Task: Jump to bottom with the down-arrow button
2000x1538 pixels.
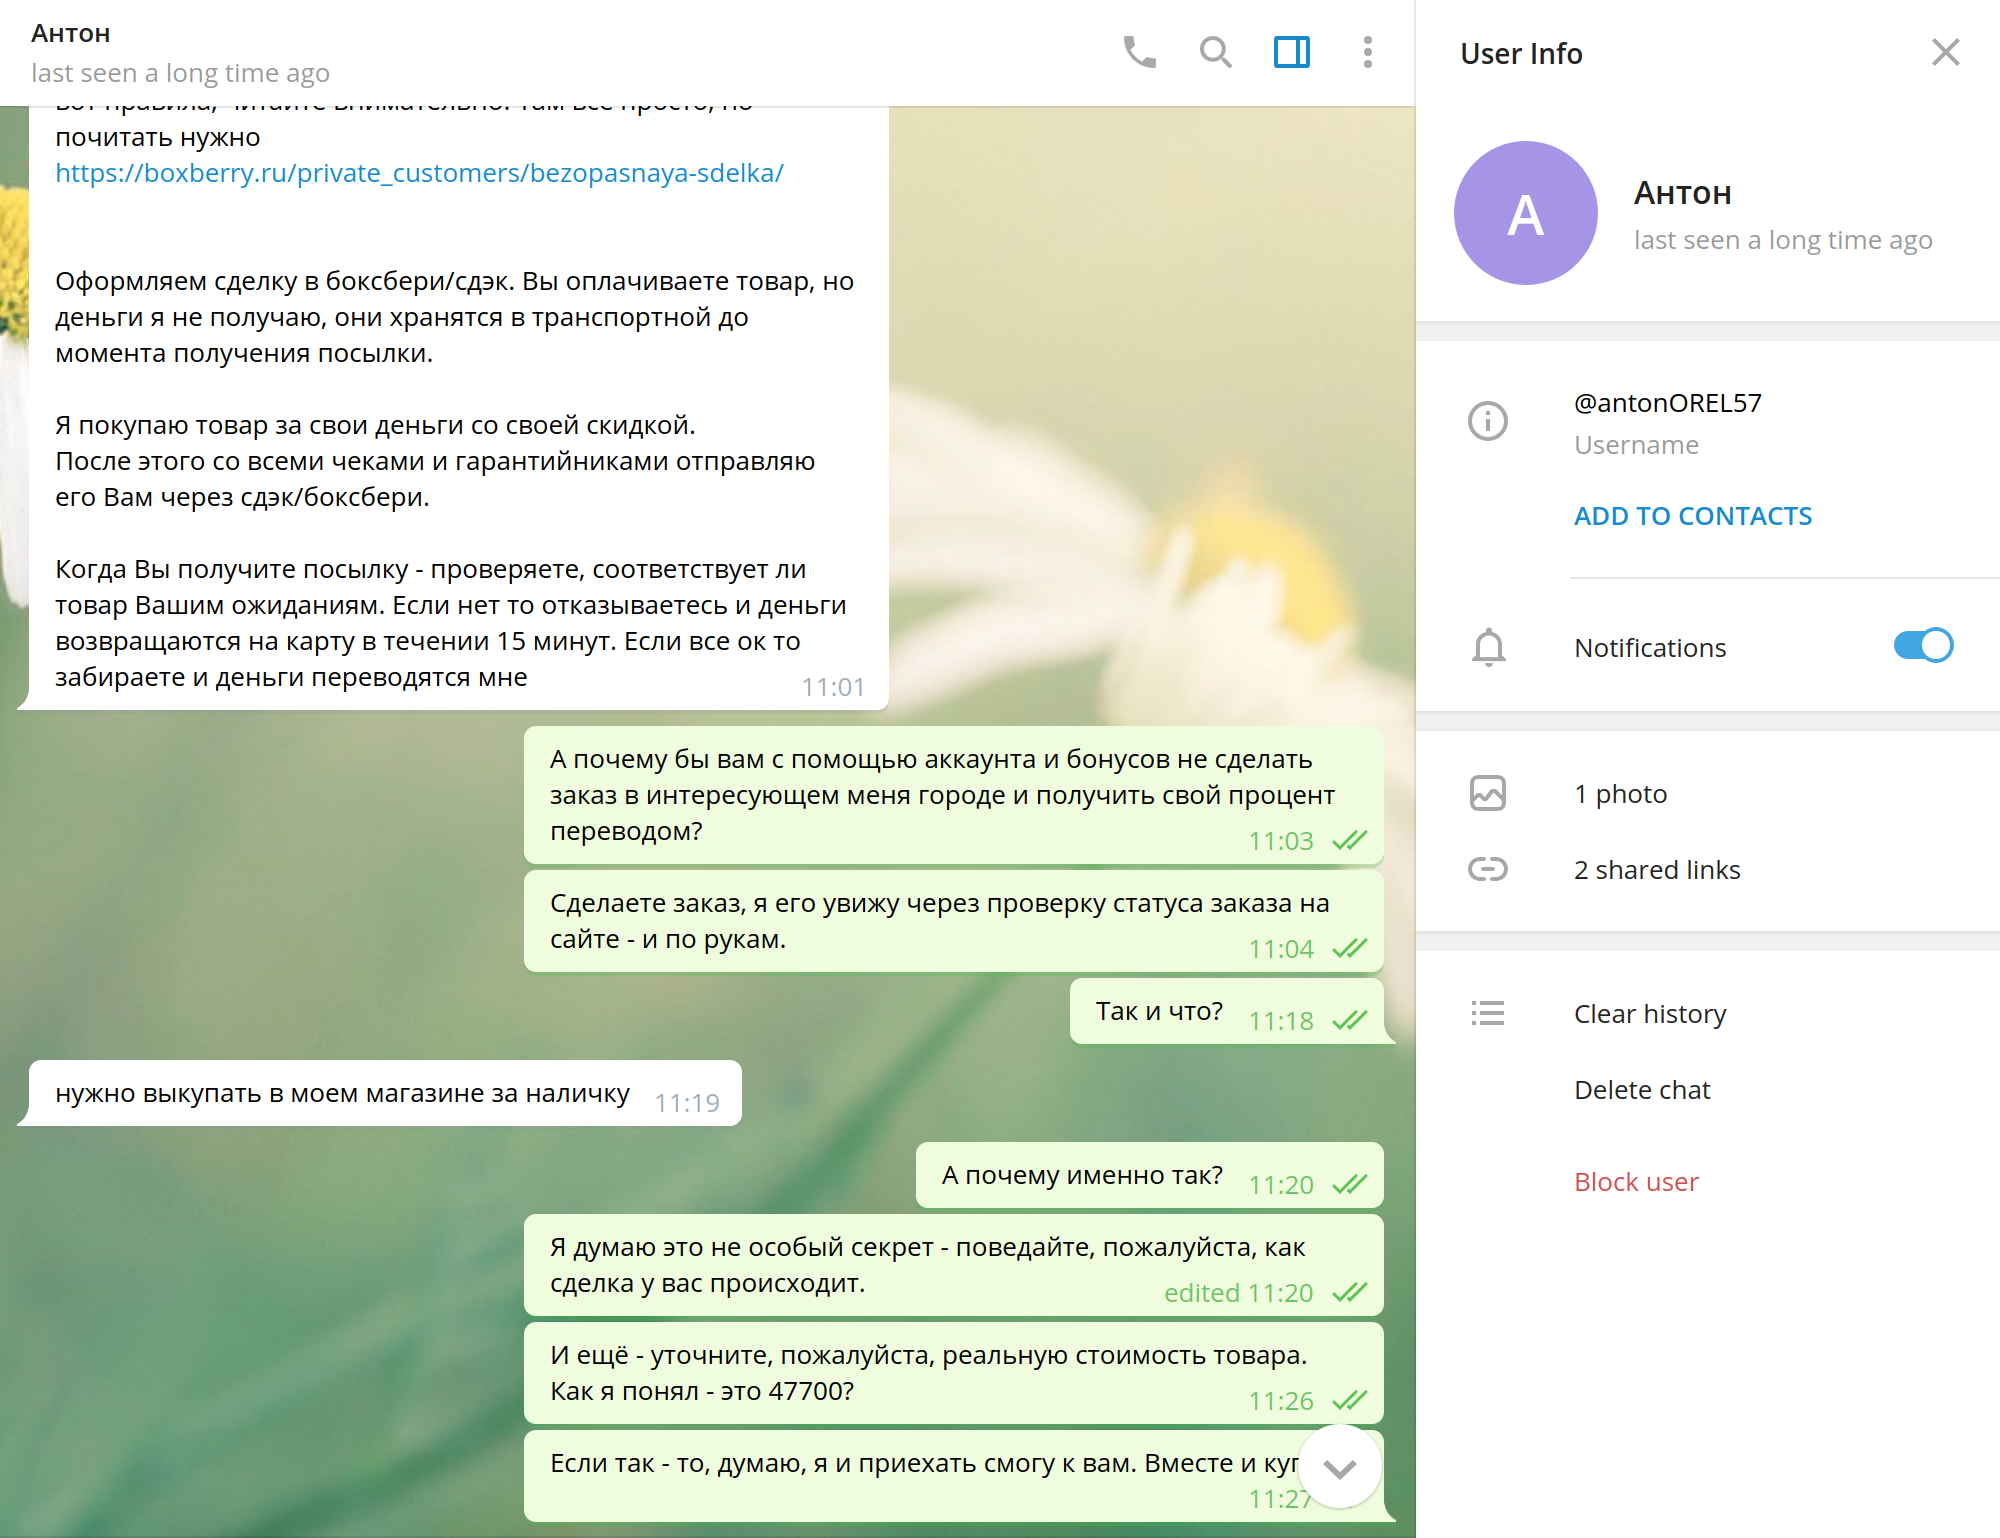Action: (1339, 1467)
